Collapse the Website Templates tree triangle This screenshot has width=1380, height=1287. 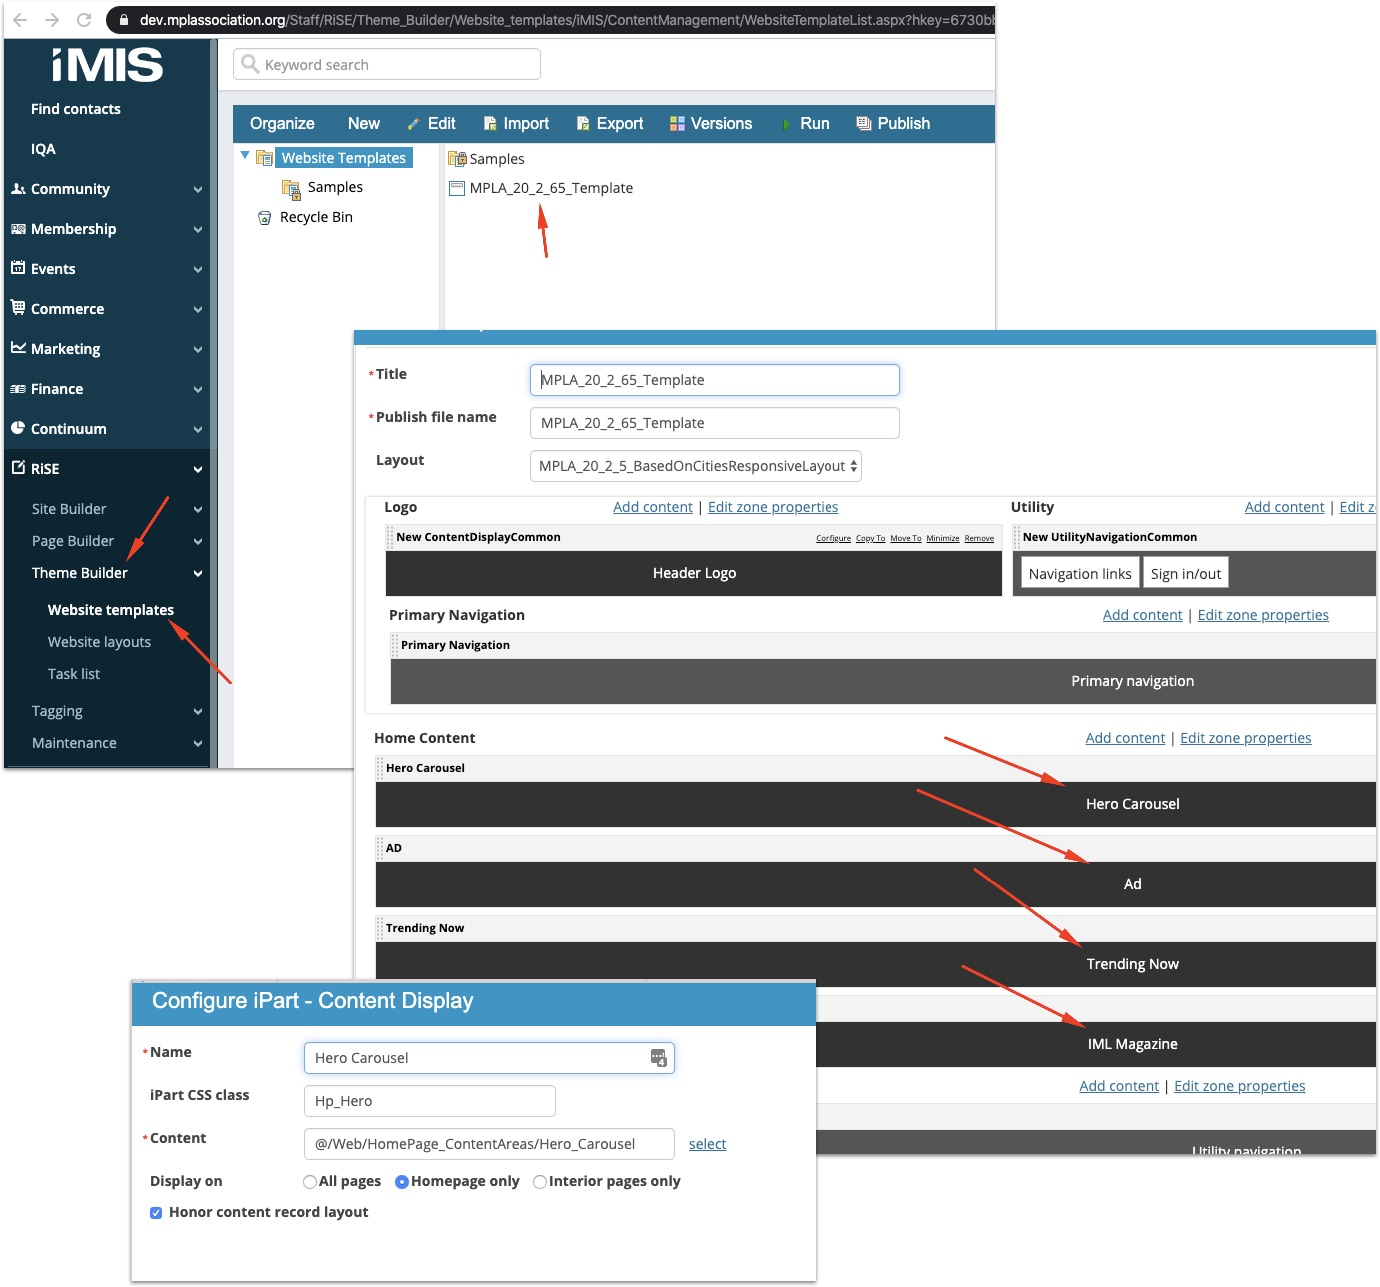coord(245,156)
